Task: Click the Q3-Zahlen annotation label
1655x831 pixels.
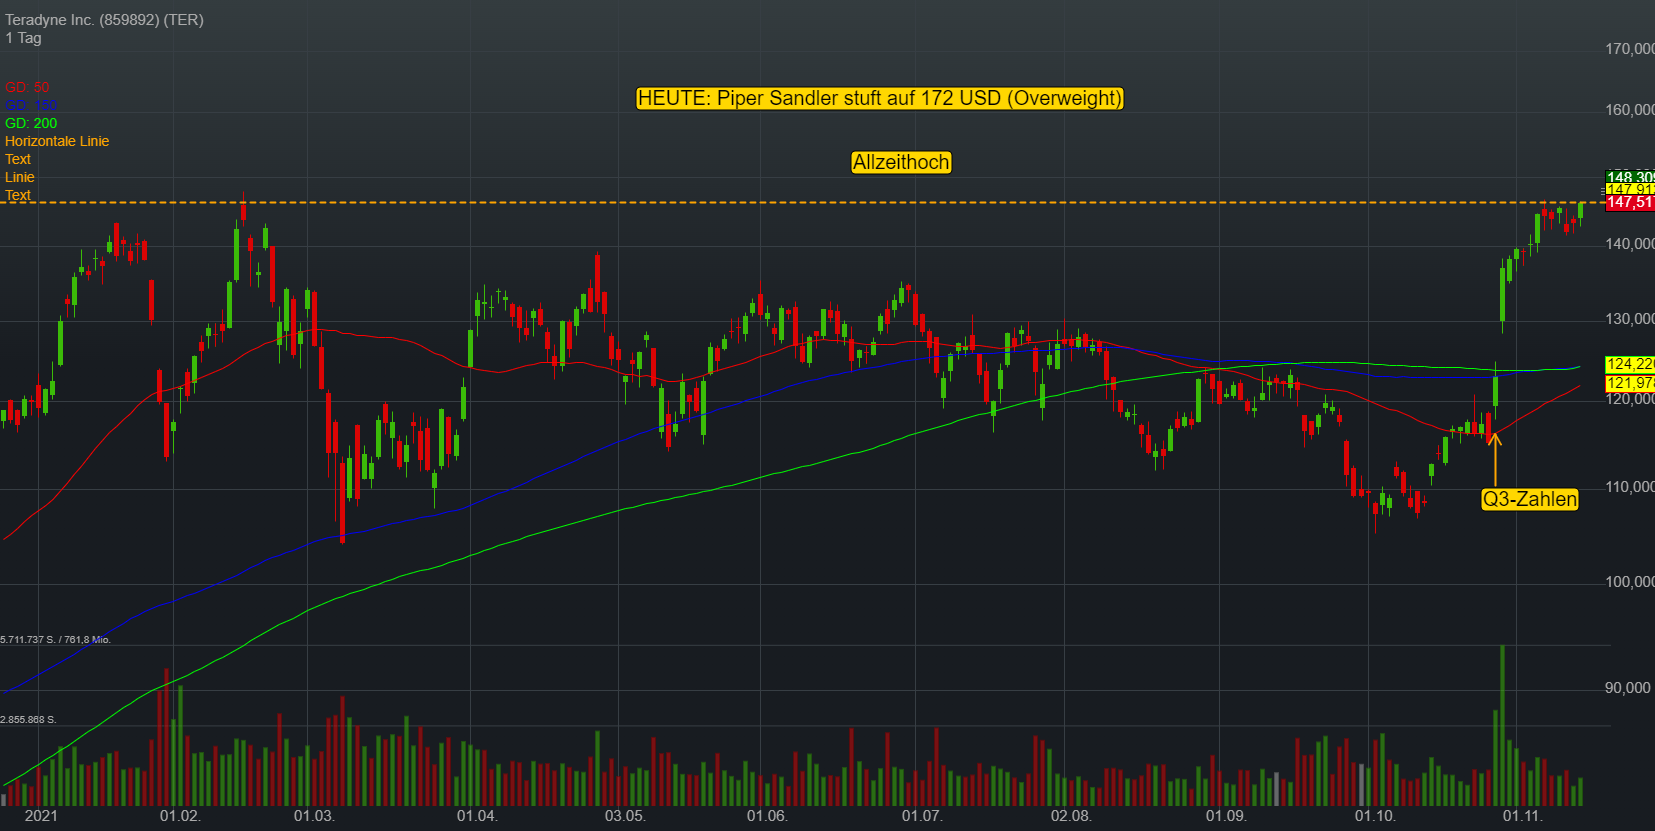Action: [1530, 499]
